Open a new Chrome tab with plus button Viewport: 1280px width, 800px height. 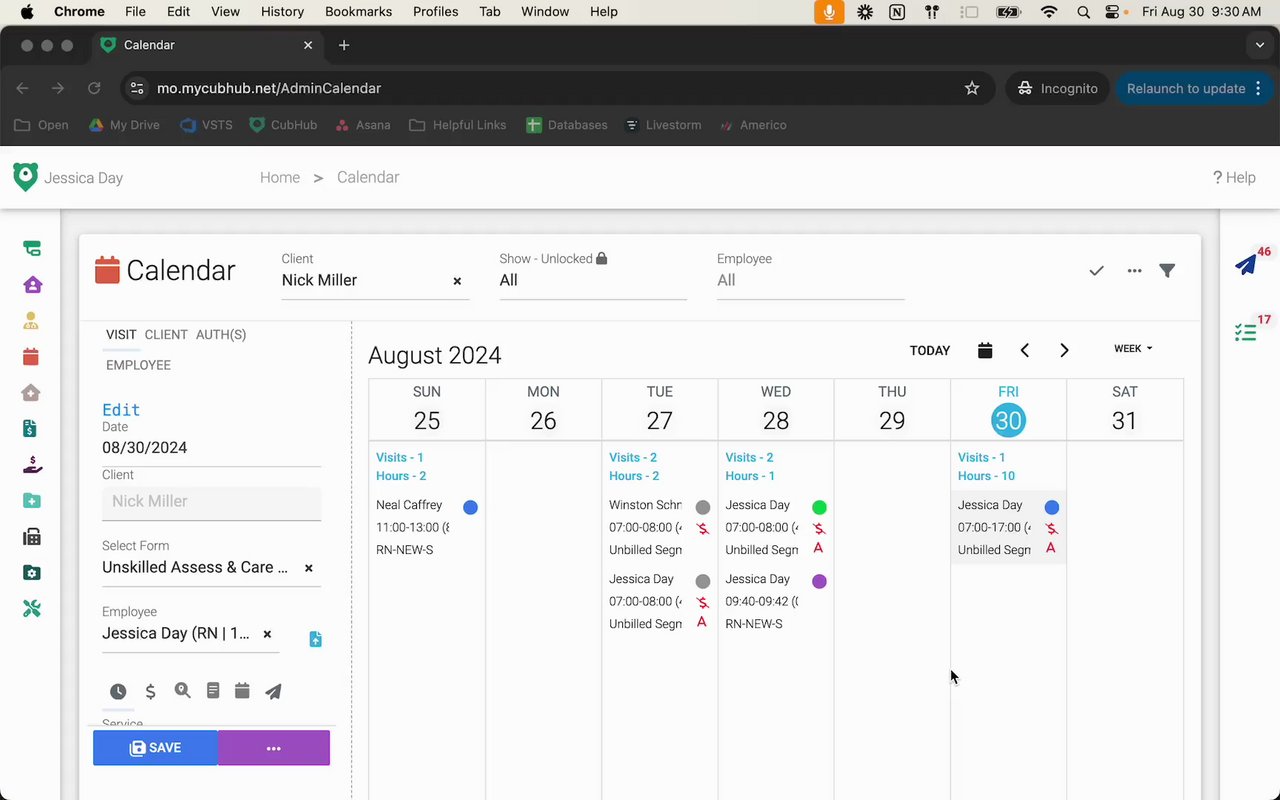(x=344, y=45)
